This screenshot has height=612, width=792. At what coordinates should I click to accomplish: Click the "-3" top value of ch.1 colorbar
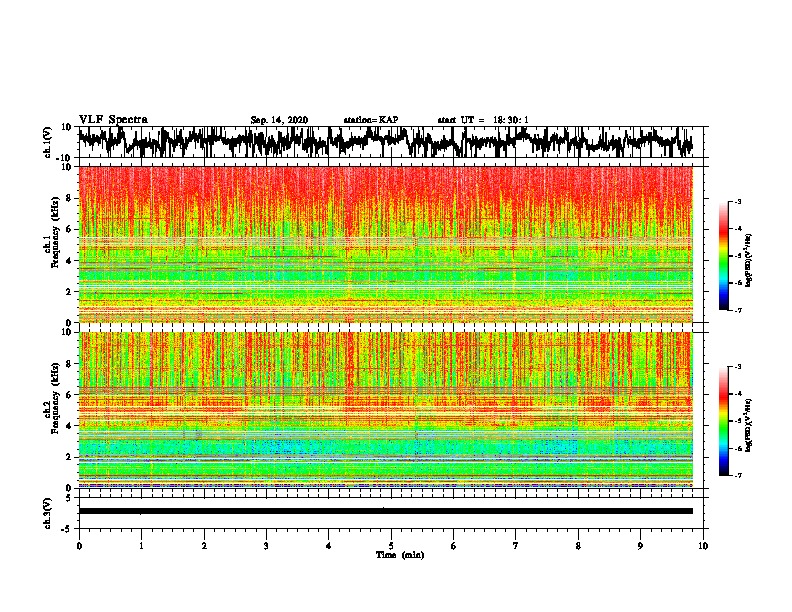tap(738, 201)
